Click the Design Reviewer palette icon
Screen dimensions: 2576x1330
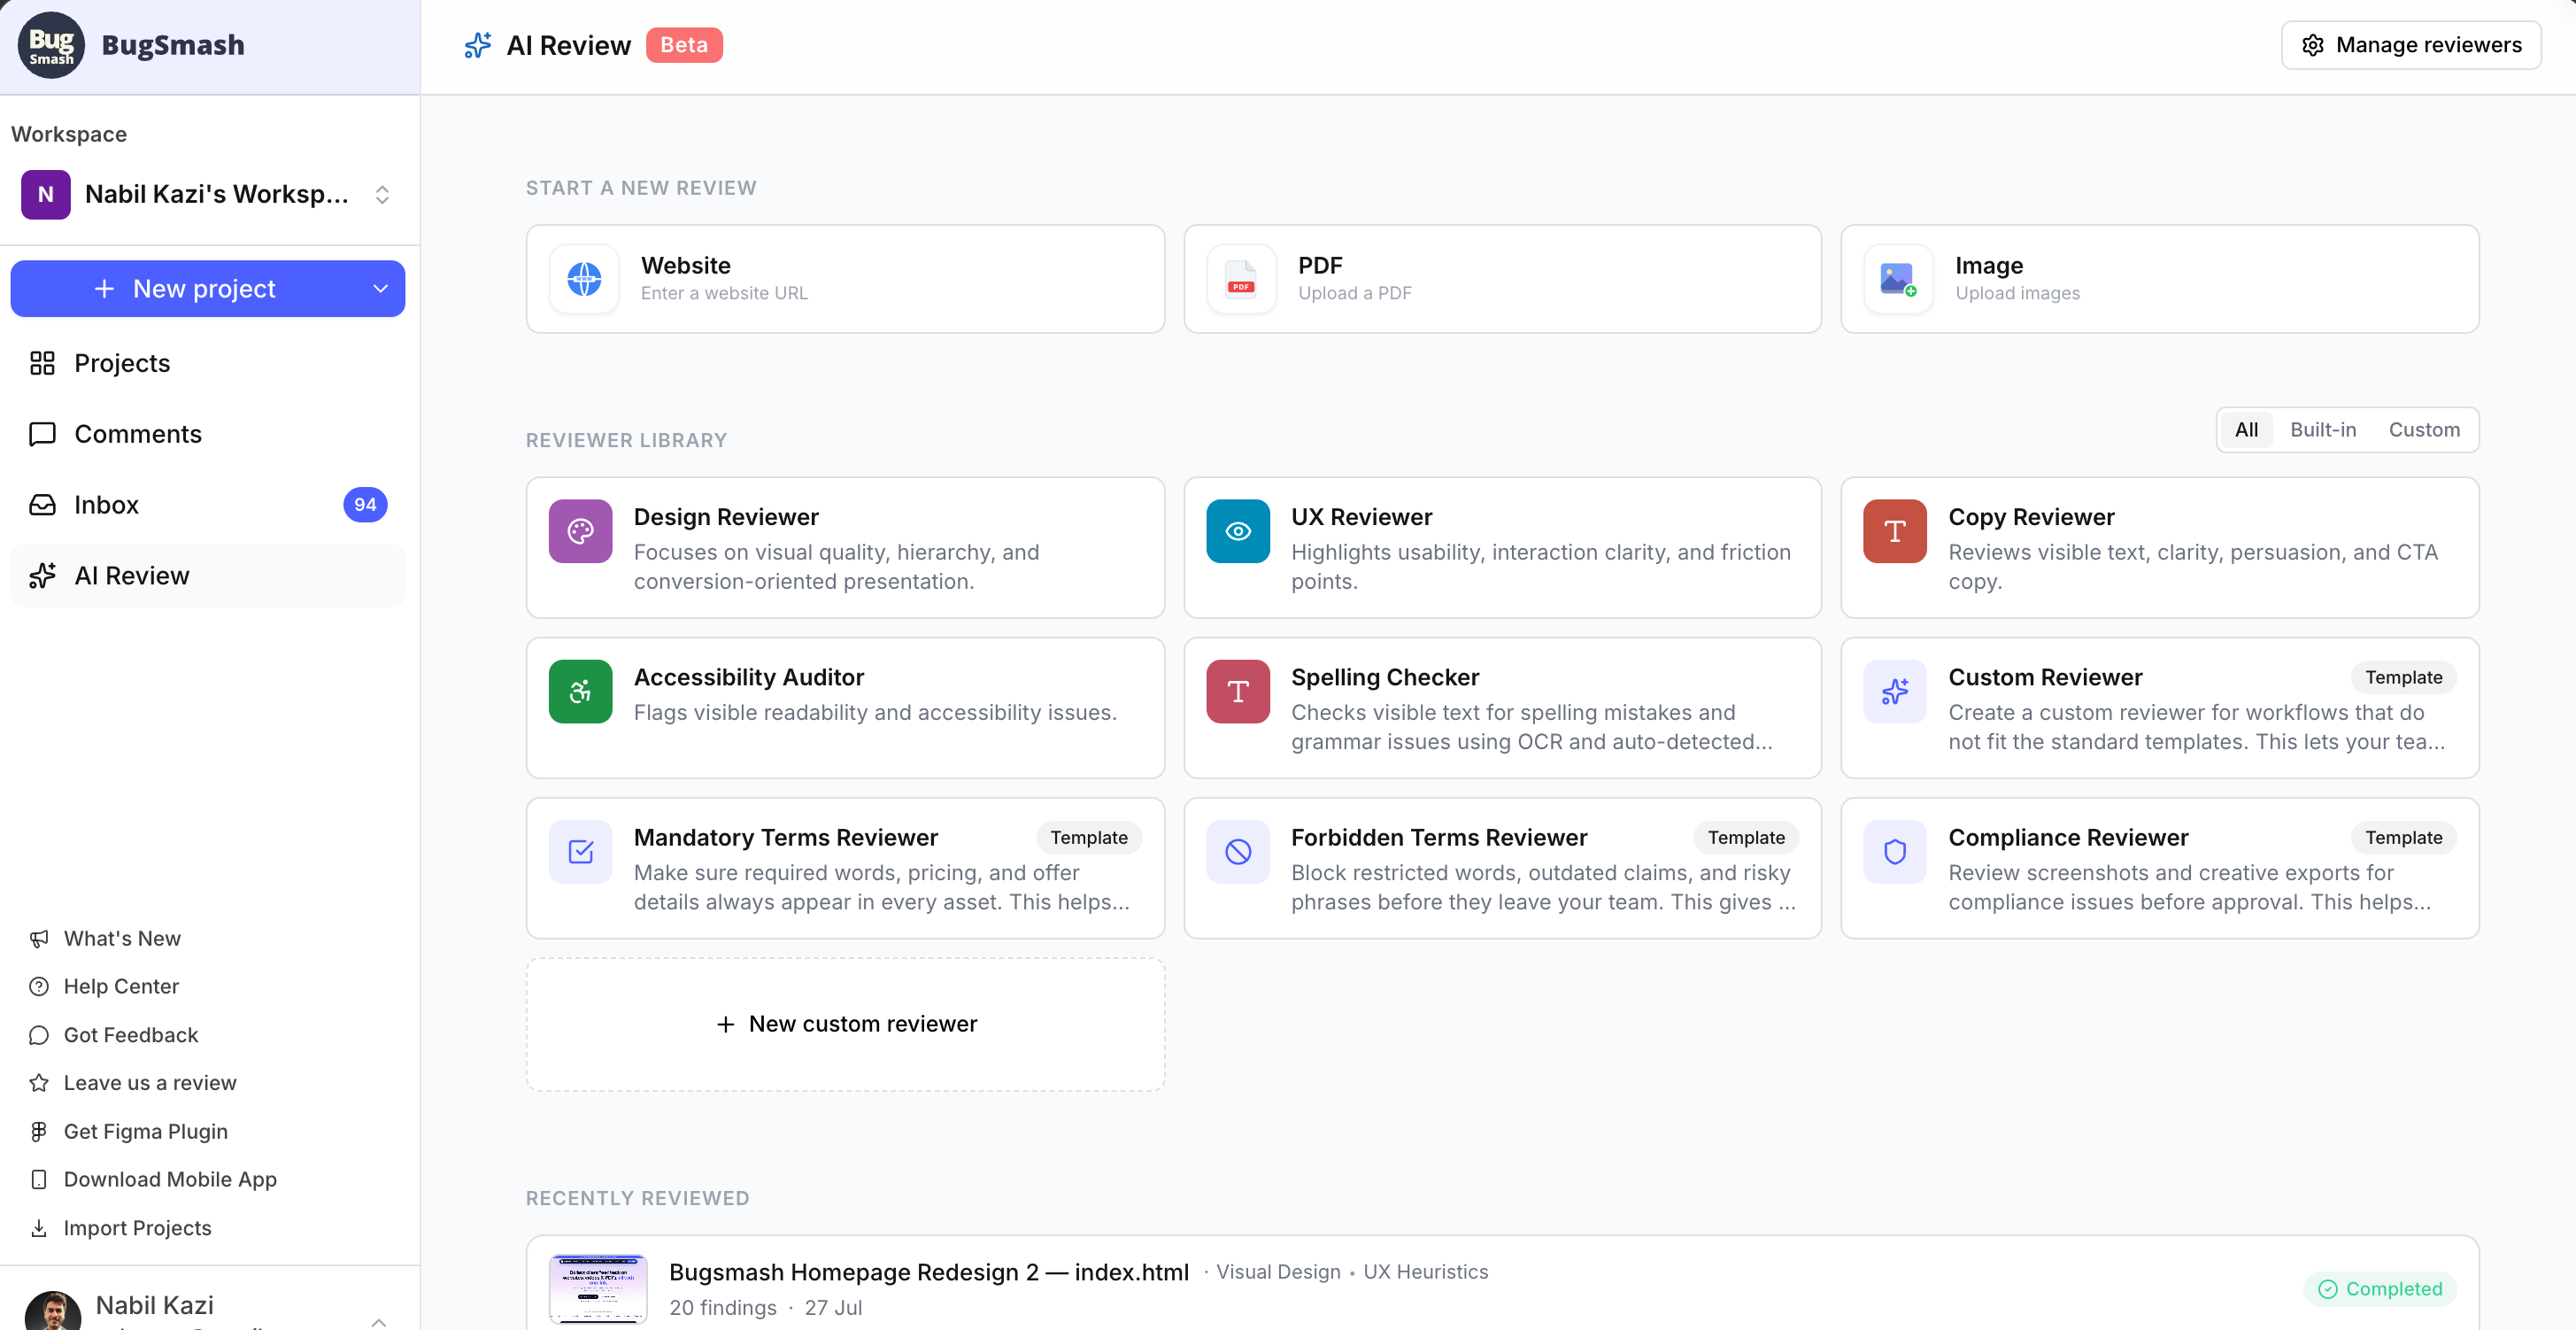581,531
